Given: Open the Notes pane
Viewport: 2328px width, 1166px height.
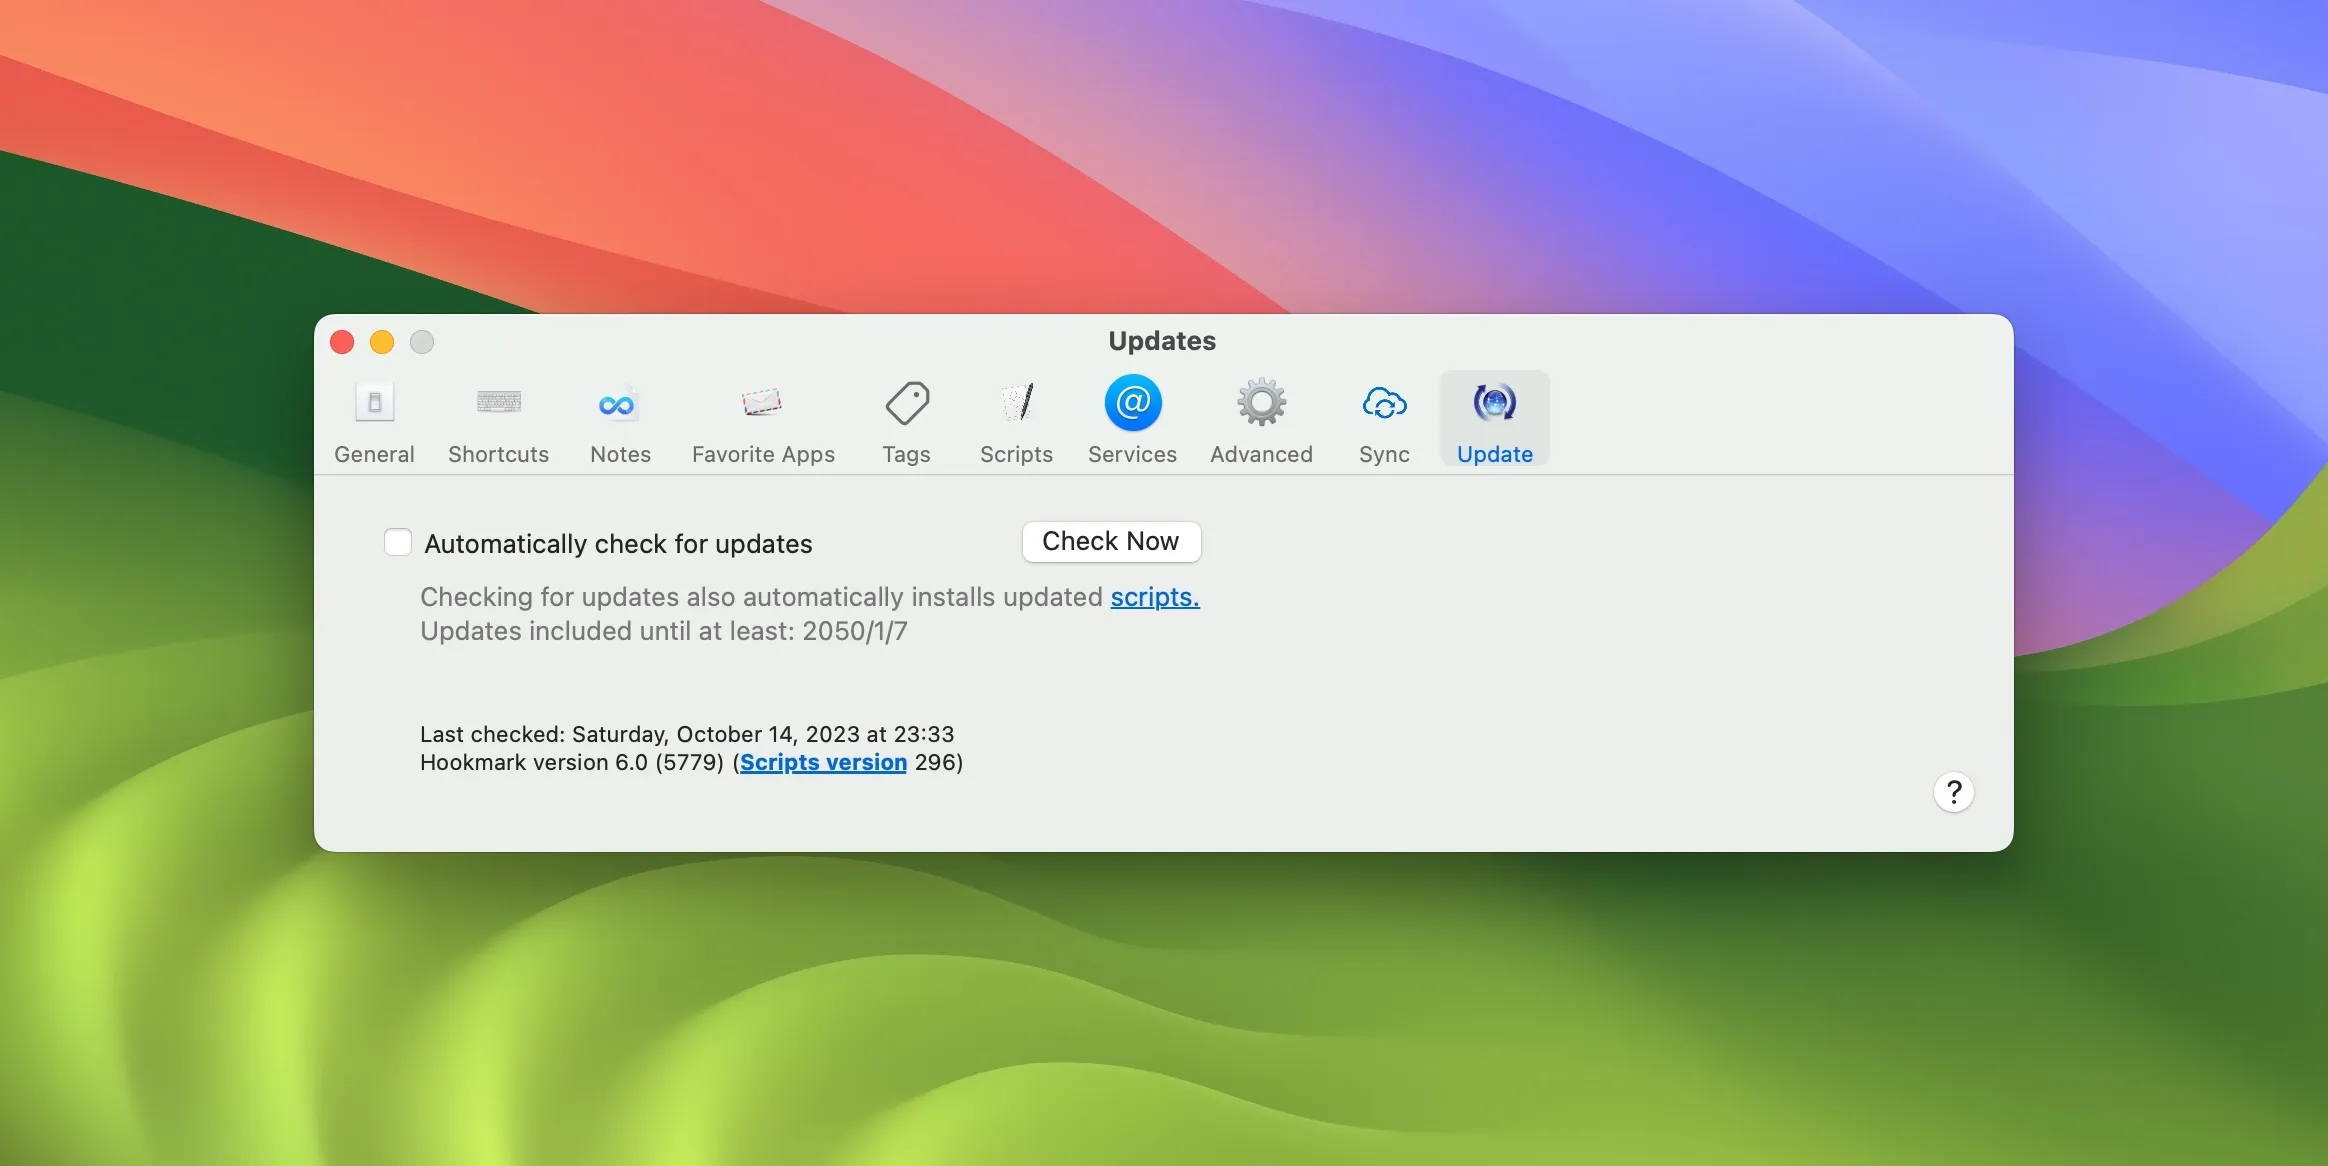Looking at the screenshot, I should [618, 420].
